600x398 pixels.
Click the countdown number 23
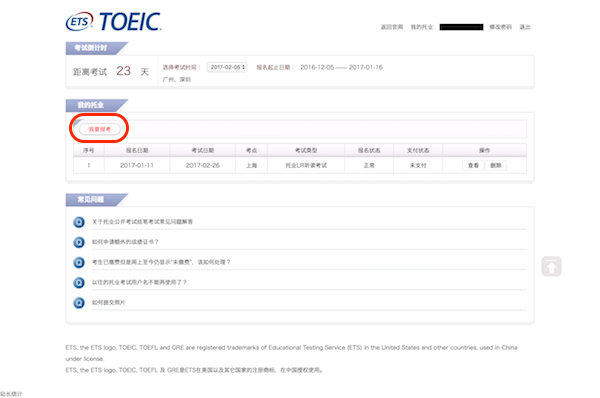pos(124,71)
